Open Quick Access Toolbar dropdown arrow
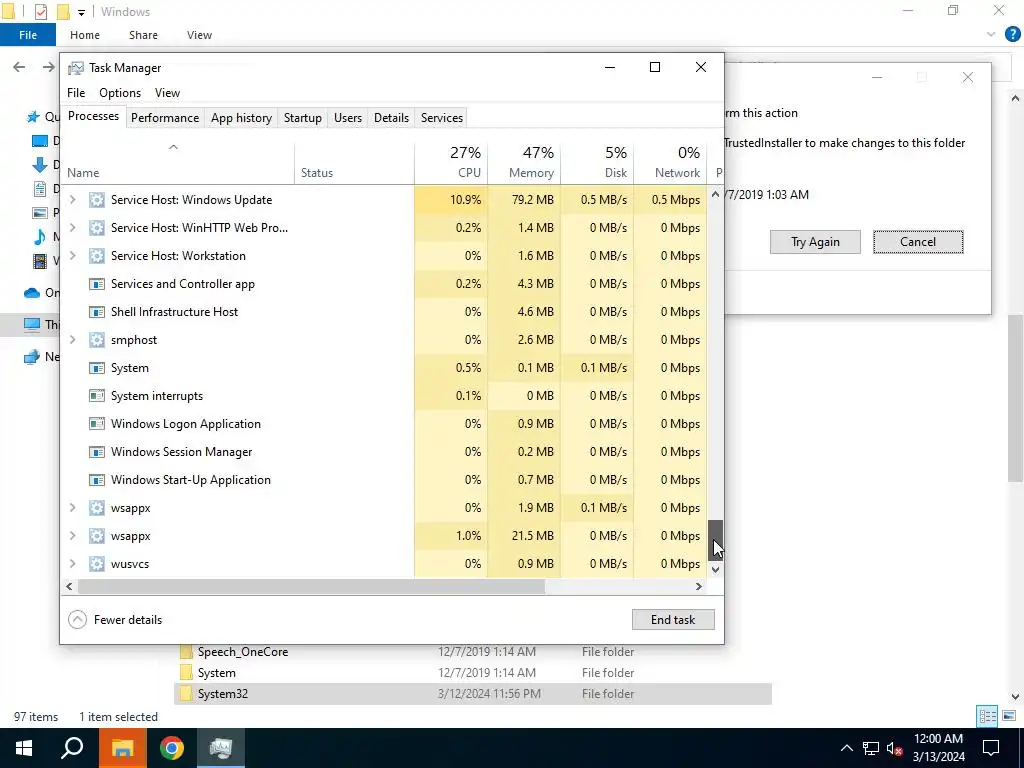Viewport: 1024px width, 768px height. click(82, 12)
